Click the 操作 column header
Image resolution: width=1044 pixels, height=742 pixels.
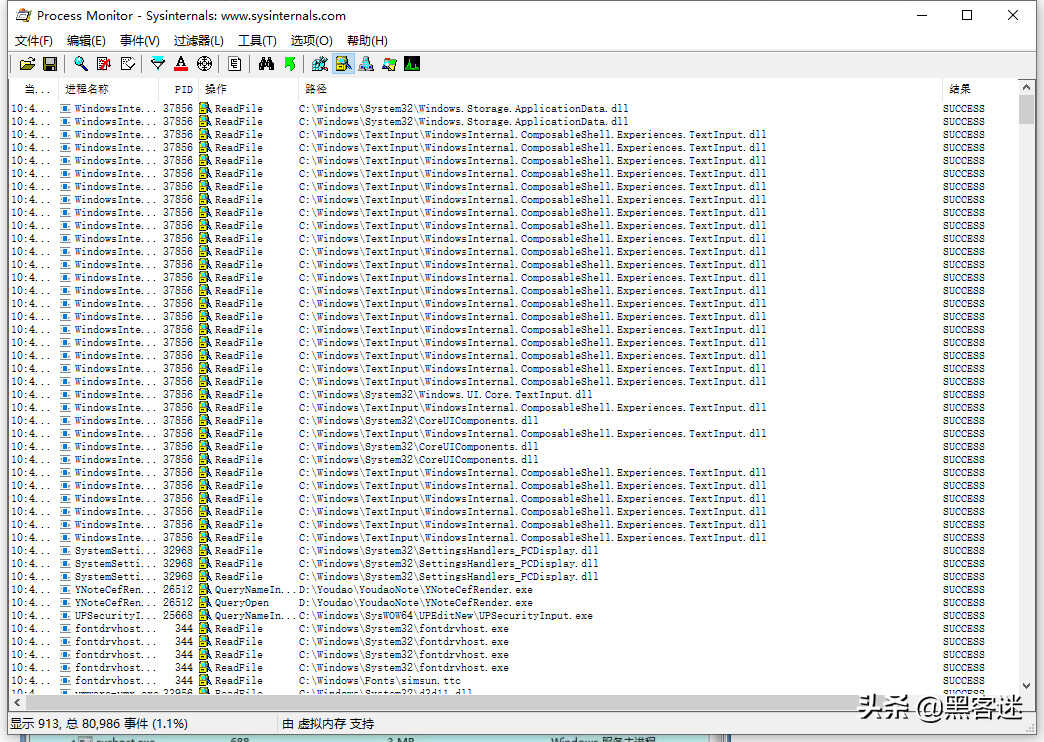[248, 89]
